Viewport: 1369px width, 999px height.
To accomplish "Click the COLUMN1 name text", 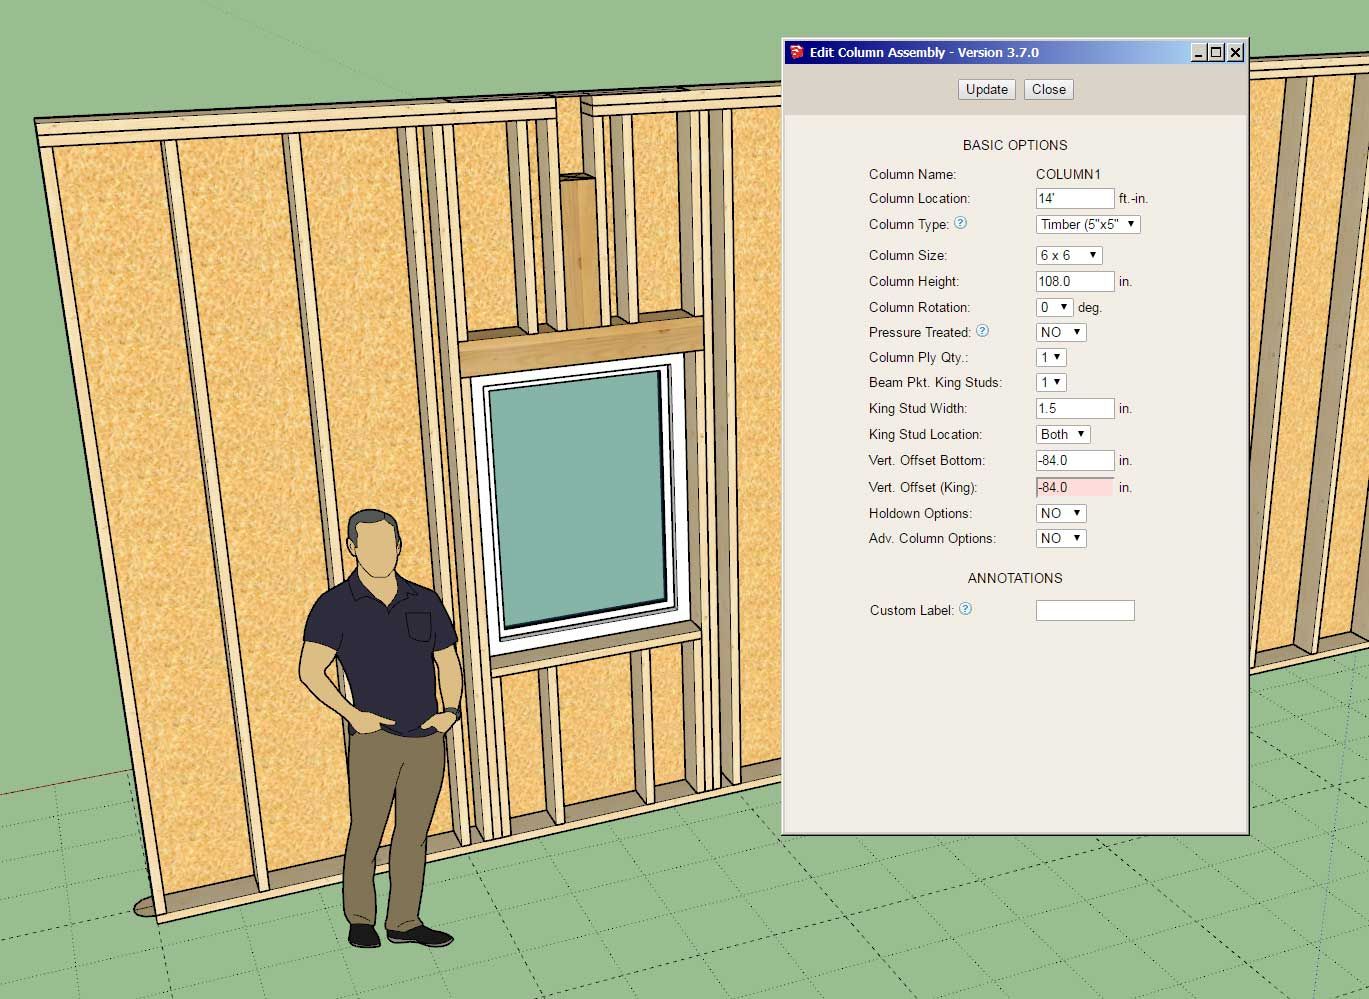I will pos(1068,174).
